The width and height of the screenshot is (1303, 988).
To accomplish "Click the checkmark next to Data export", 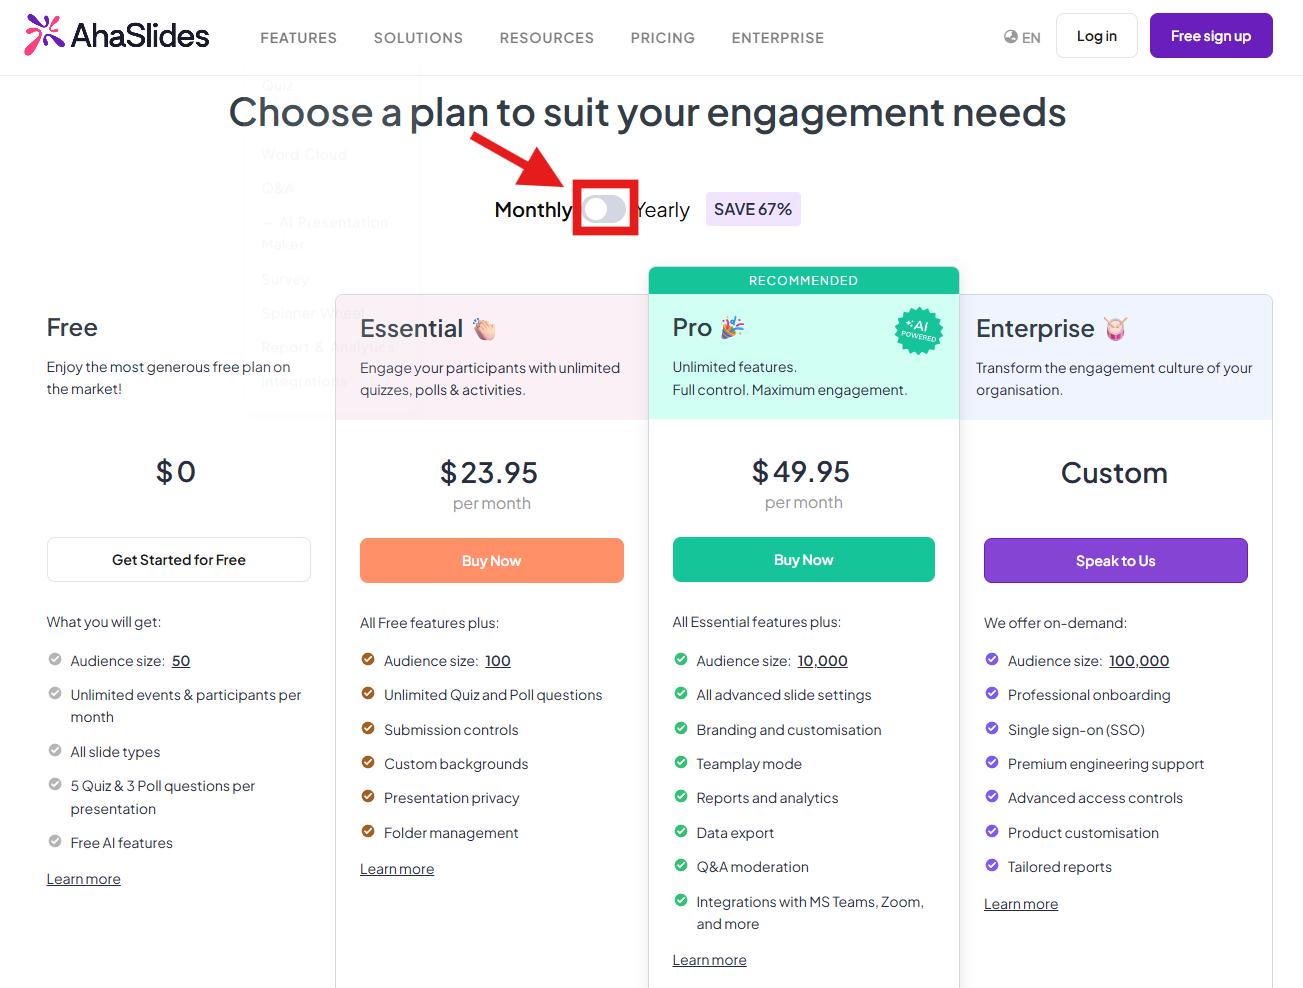I will click(x=681, y=832).
